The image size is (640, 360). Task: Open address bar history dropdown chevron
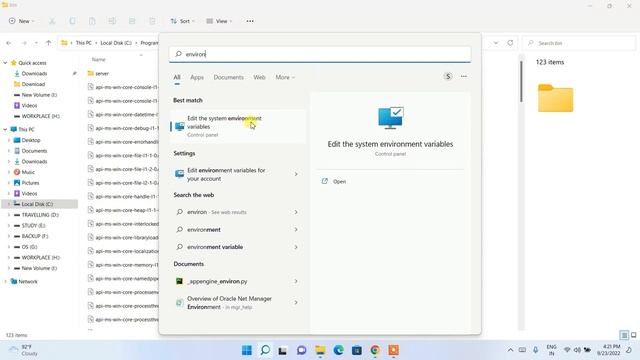[496, 43]
